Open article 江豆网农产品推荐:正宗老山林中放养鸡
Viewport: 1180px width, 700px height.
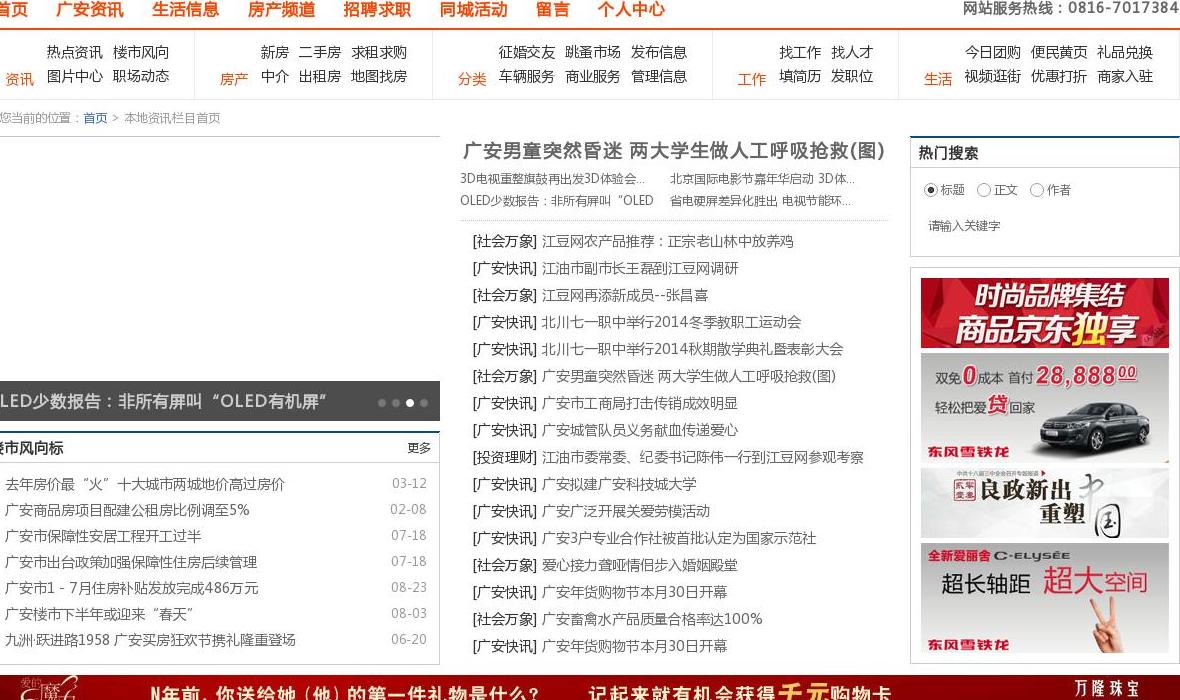[668, 242]
